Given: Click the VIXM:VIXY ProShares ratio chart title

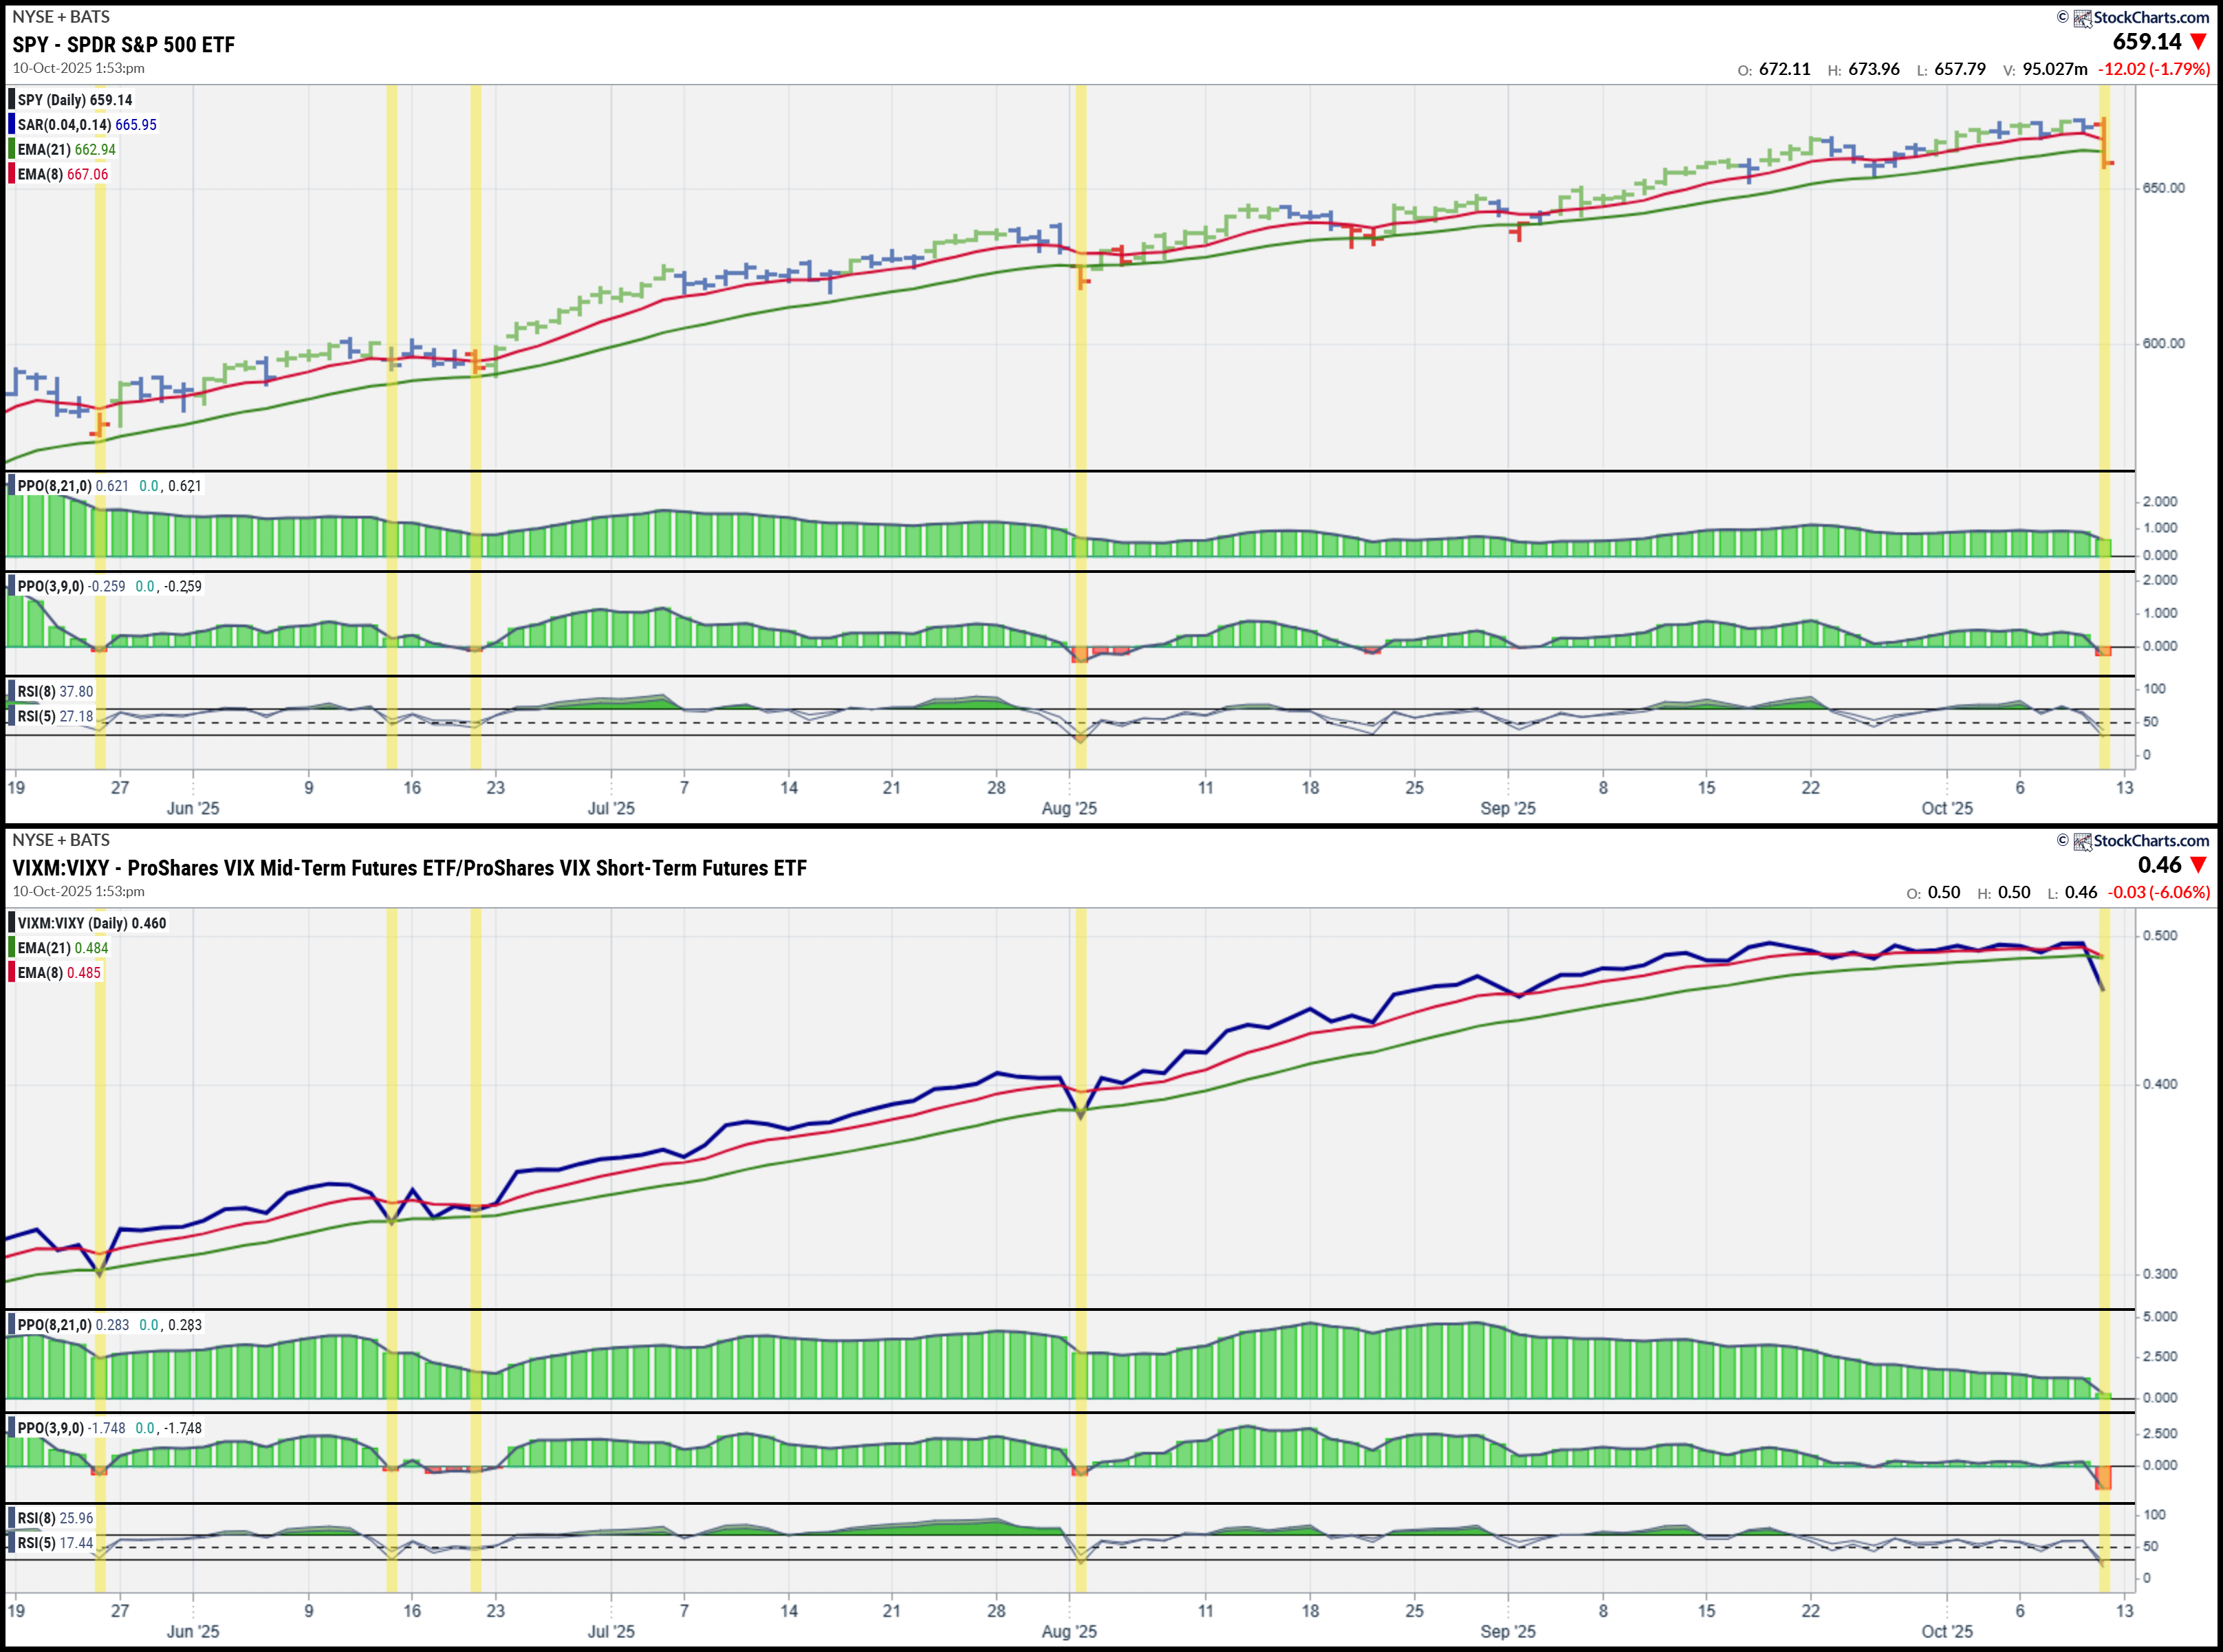Looking at the screenshot, I should (x=409, y=867).
